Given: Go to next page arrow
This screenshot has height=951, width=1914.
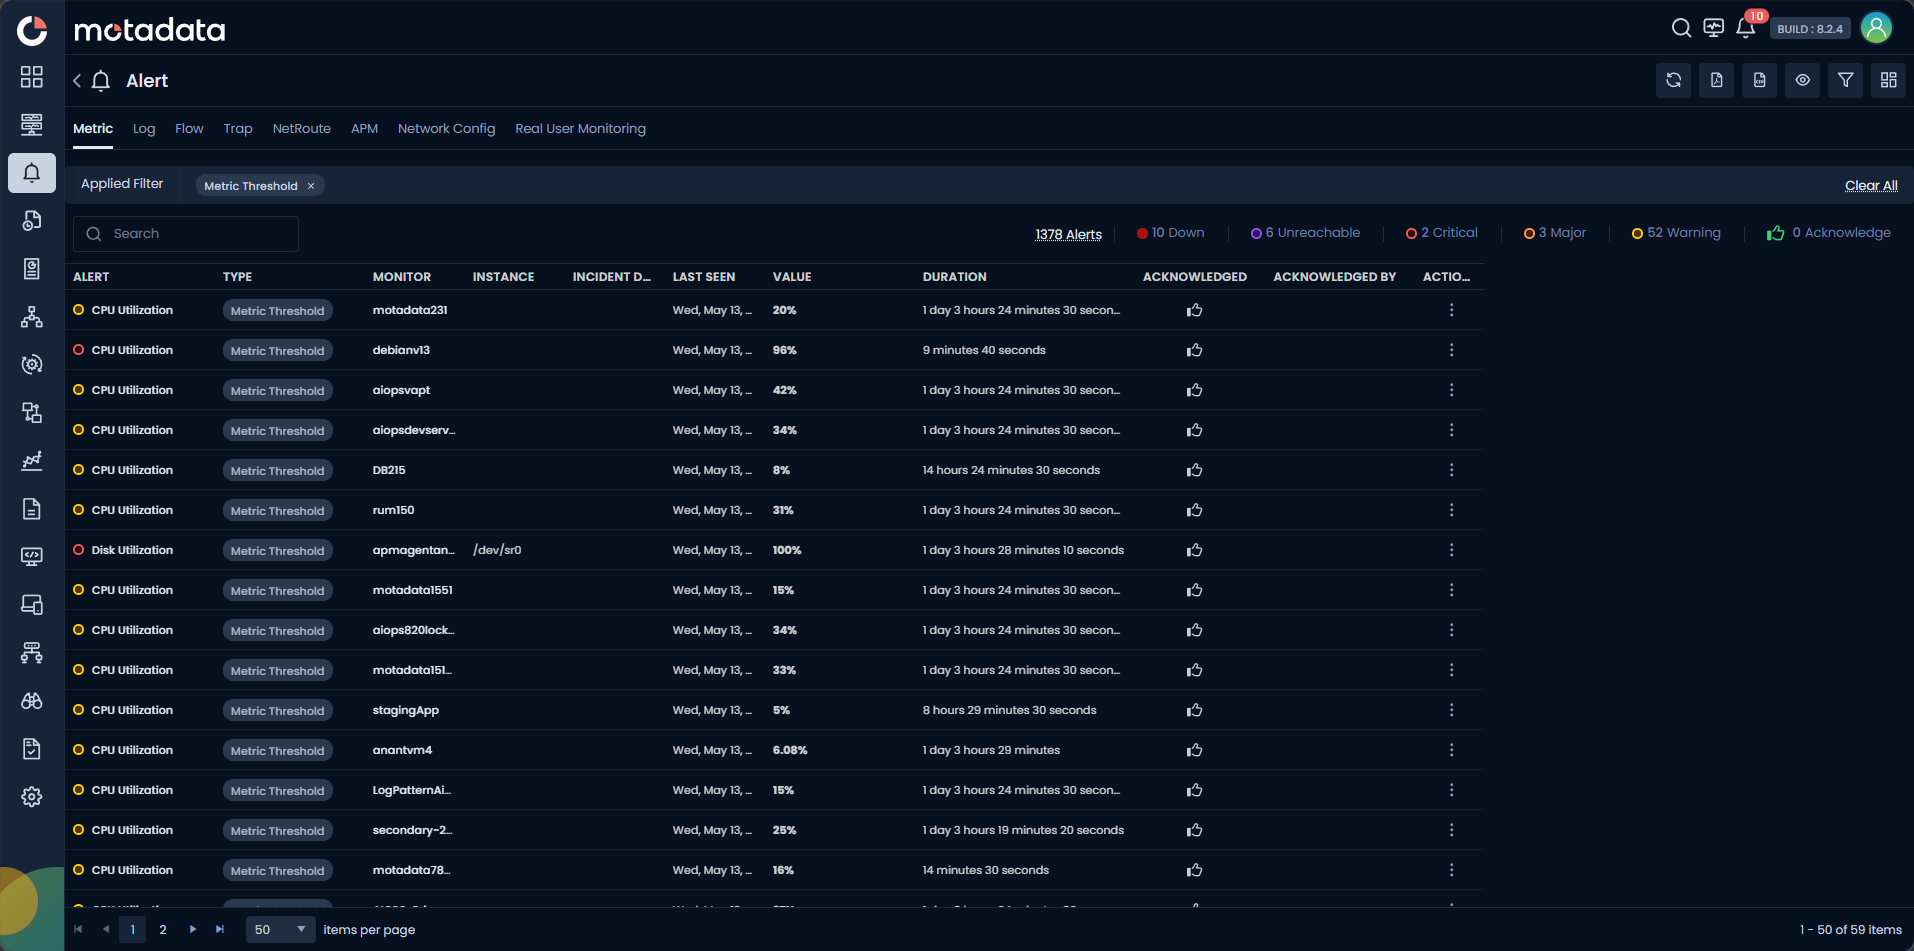Looking at the screenshot, I should pos(193,930).
